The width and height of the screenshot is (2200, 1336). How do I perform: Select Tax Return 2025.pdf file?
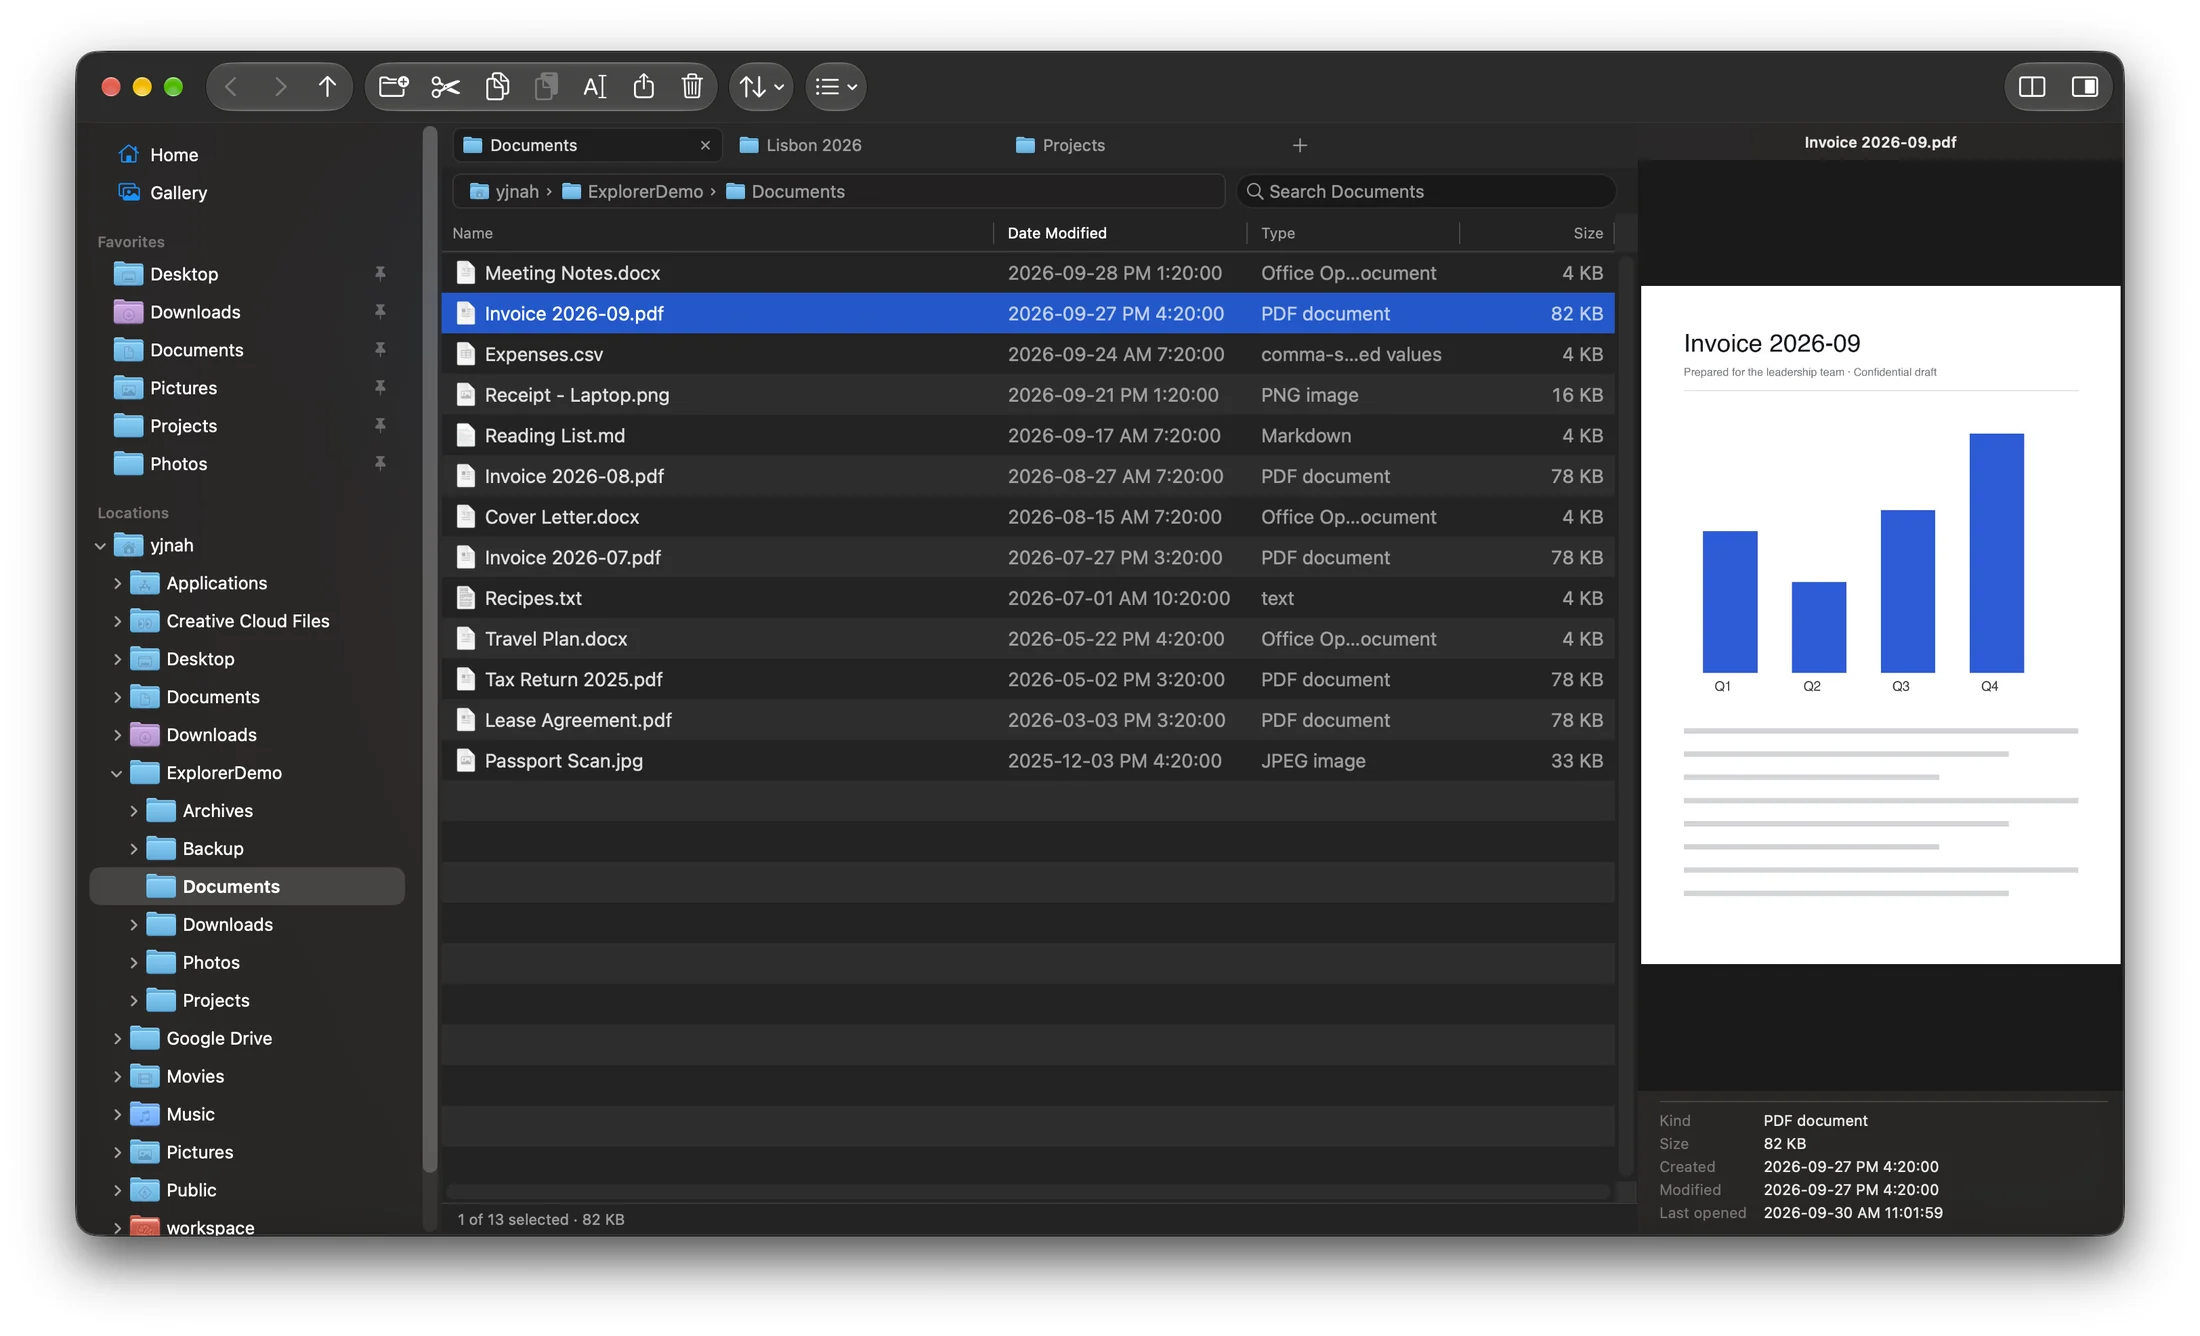click(1028, 680)
